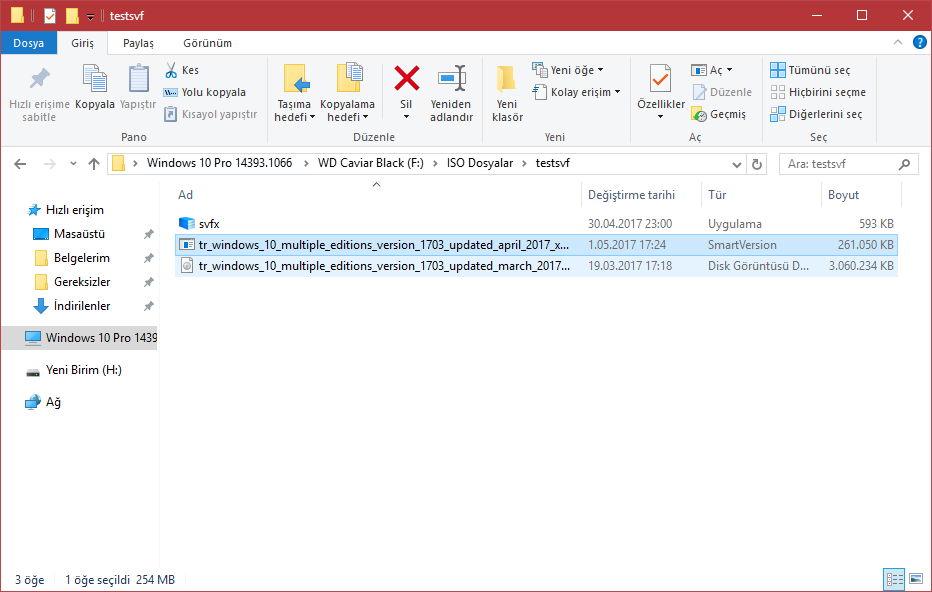
Task: Click Düzenle edit in the Aç group
Action: pyautogui.click(x=722, y=92)
